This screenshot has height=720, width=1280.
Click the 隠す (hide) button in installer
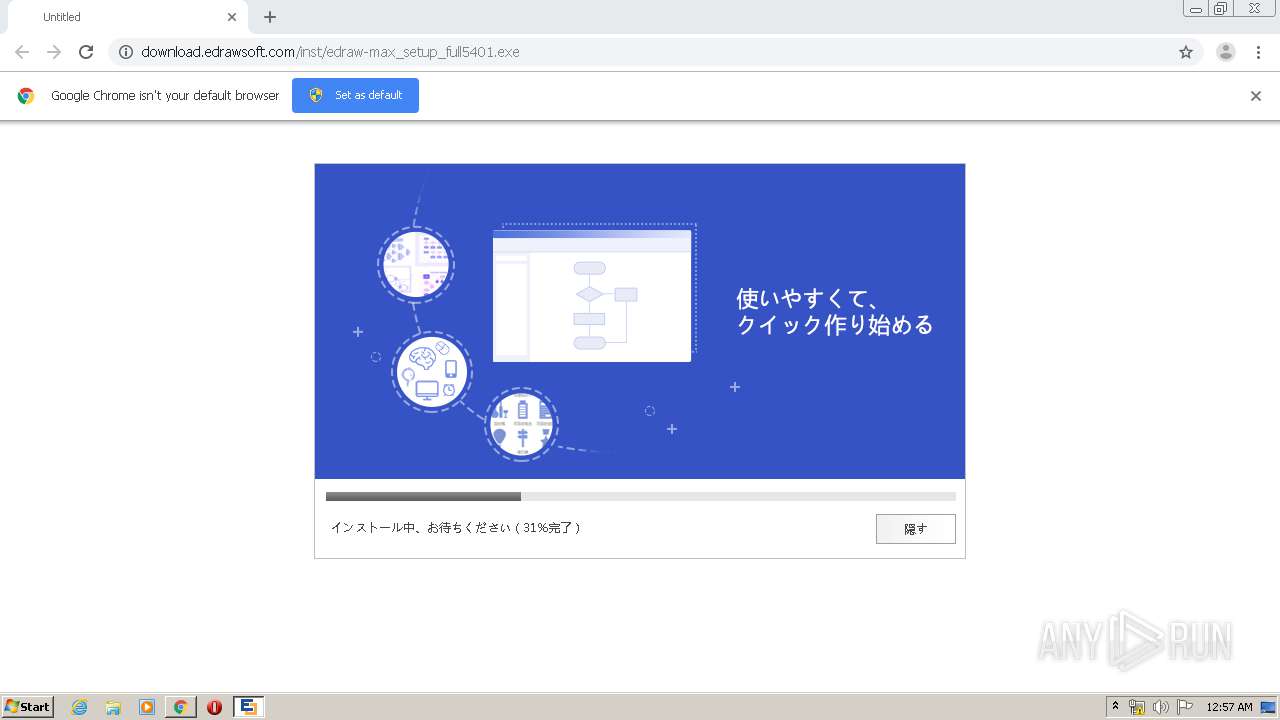pos(915,529)
